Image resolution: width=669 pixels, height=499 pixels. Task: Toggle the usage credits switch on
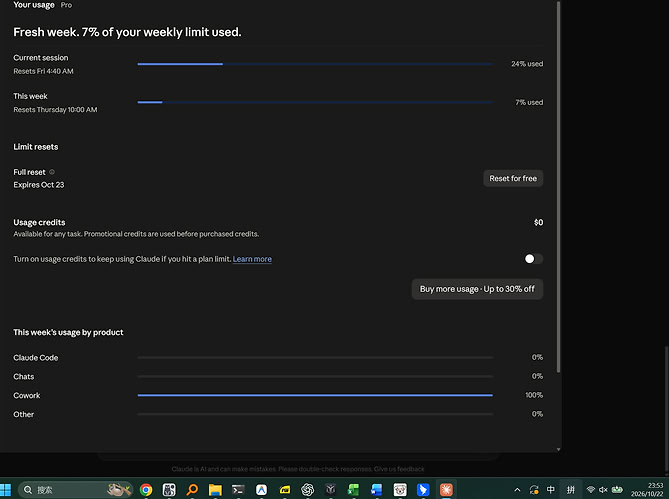click(x=533, y=259)
